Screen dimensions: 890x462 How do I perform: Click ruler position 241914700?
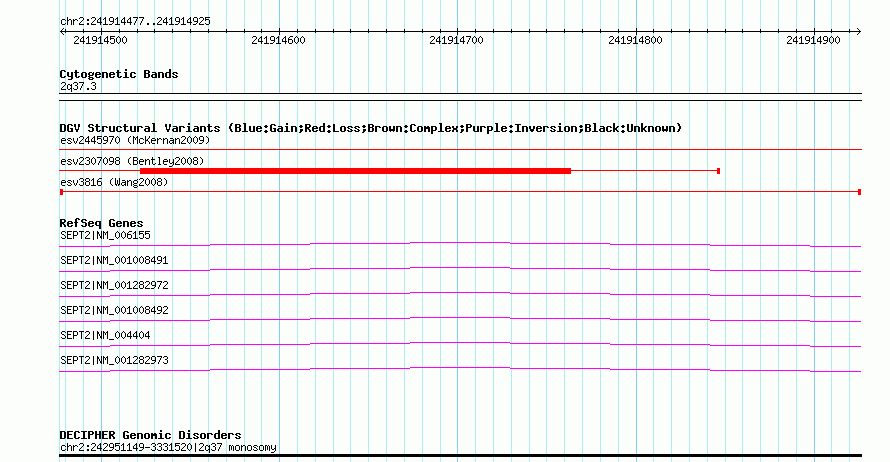(456, 40)
